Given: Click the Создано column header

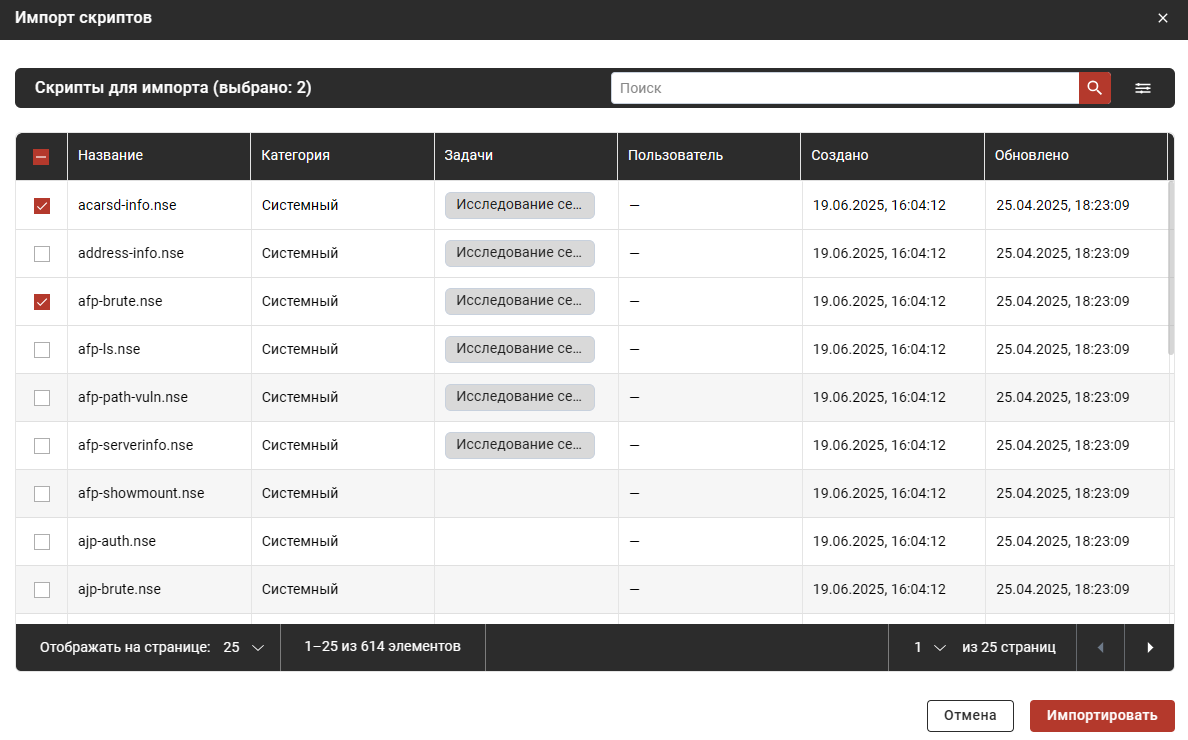Looking at the screenshot, I should tap(839, 155).
